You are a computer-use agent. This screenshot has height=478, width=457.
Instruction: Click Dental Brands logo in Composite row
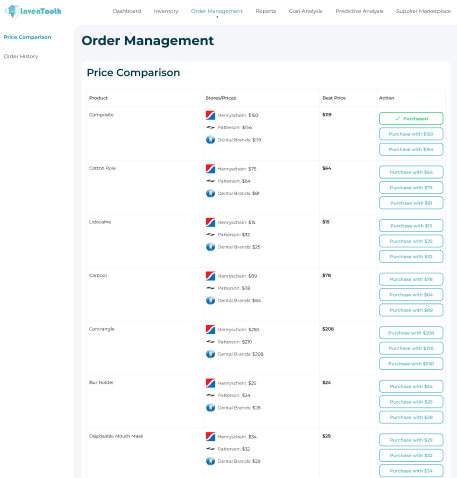tap(210, 140)
